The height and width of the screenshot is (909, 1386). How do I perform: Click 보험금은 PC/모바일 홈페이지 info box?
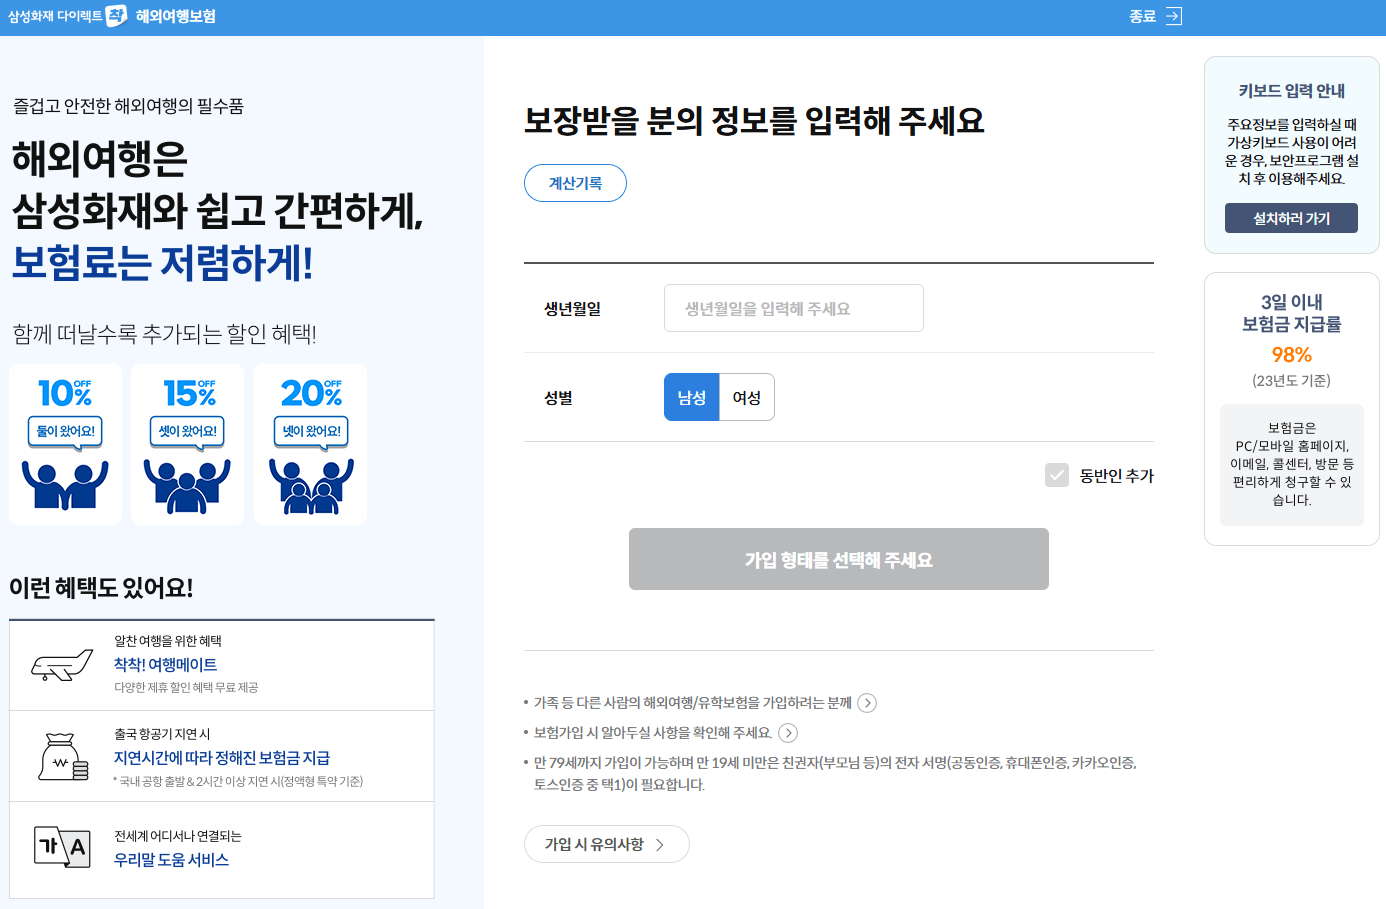[x=1291, y=464]
